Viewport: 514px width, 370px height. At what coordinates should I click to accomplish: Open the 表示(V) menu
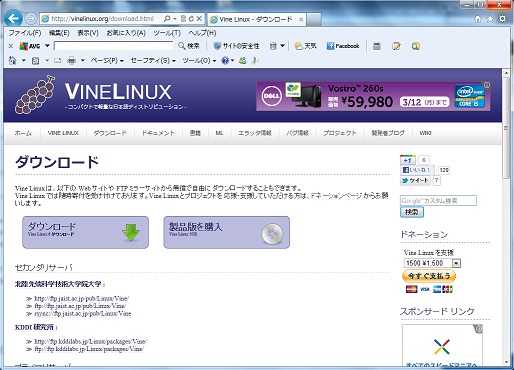(88, 33)
